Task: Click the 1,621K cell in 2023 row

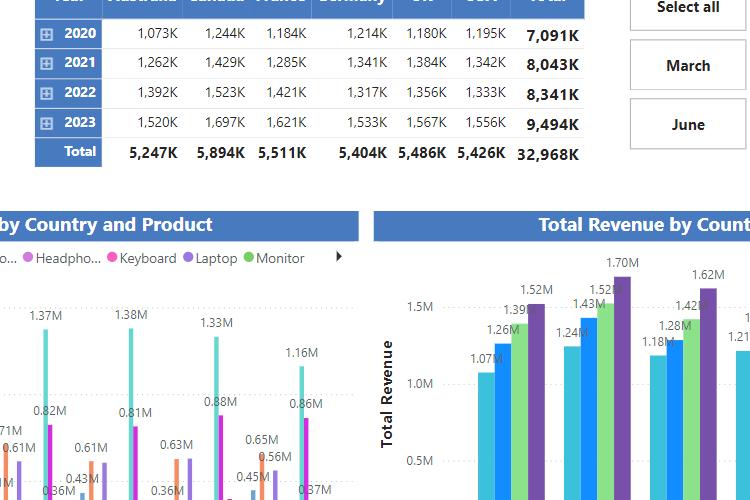Action: point(286,122)
